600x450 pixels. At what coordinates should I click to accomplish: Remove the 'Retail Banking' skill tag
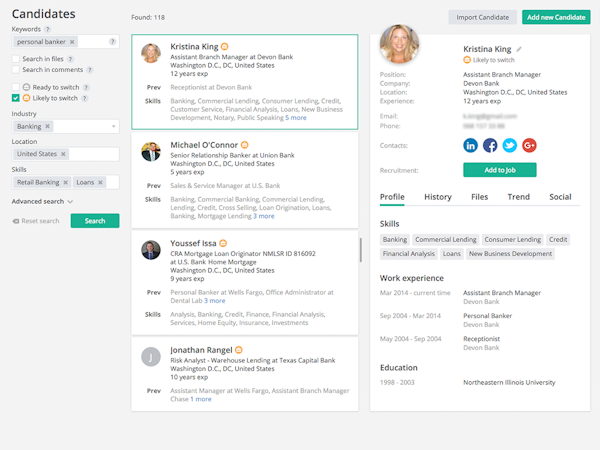[x=65, y=182]
